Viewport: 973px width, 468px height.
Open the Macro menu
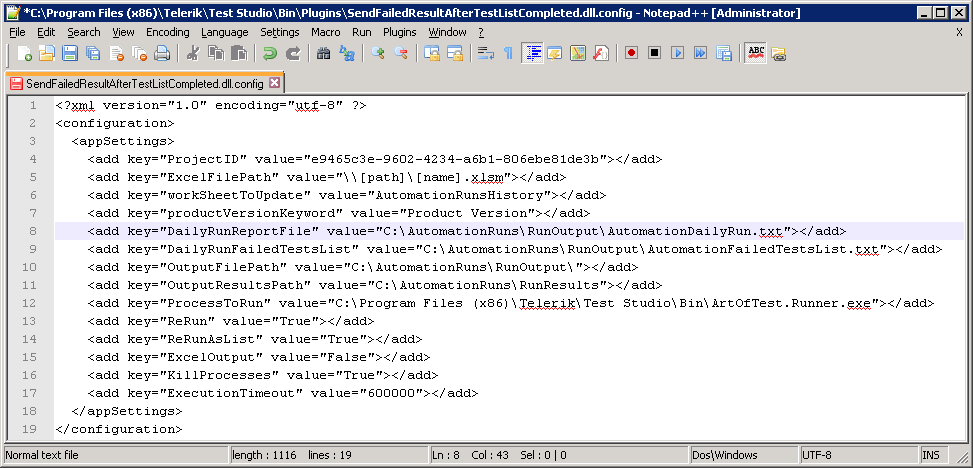326,32
